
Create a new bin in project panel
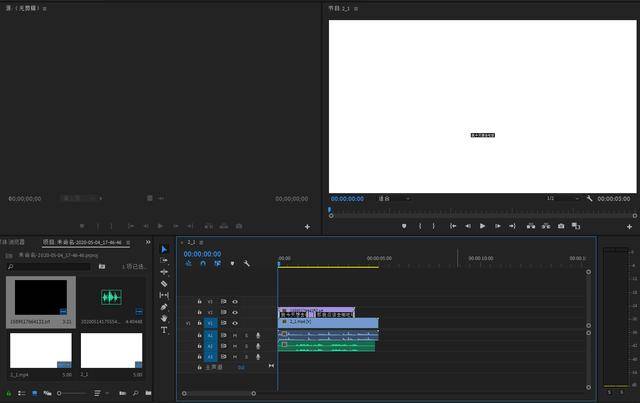[x=148, y=393]
